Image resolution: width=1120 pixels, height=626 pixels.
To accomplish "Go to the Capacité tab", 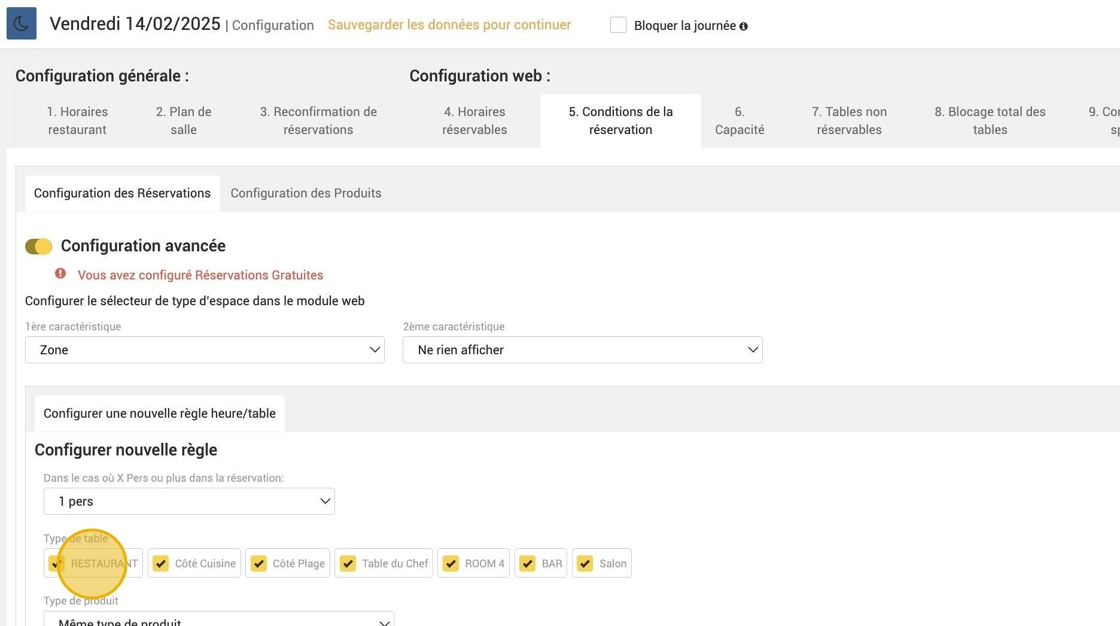I will [x=739, y=120].
